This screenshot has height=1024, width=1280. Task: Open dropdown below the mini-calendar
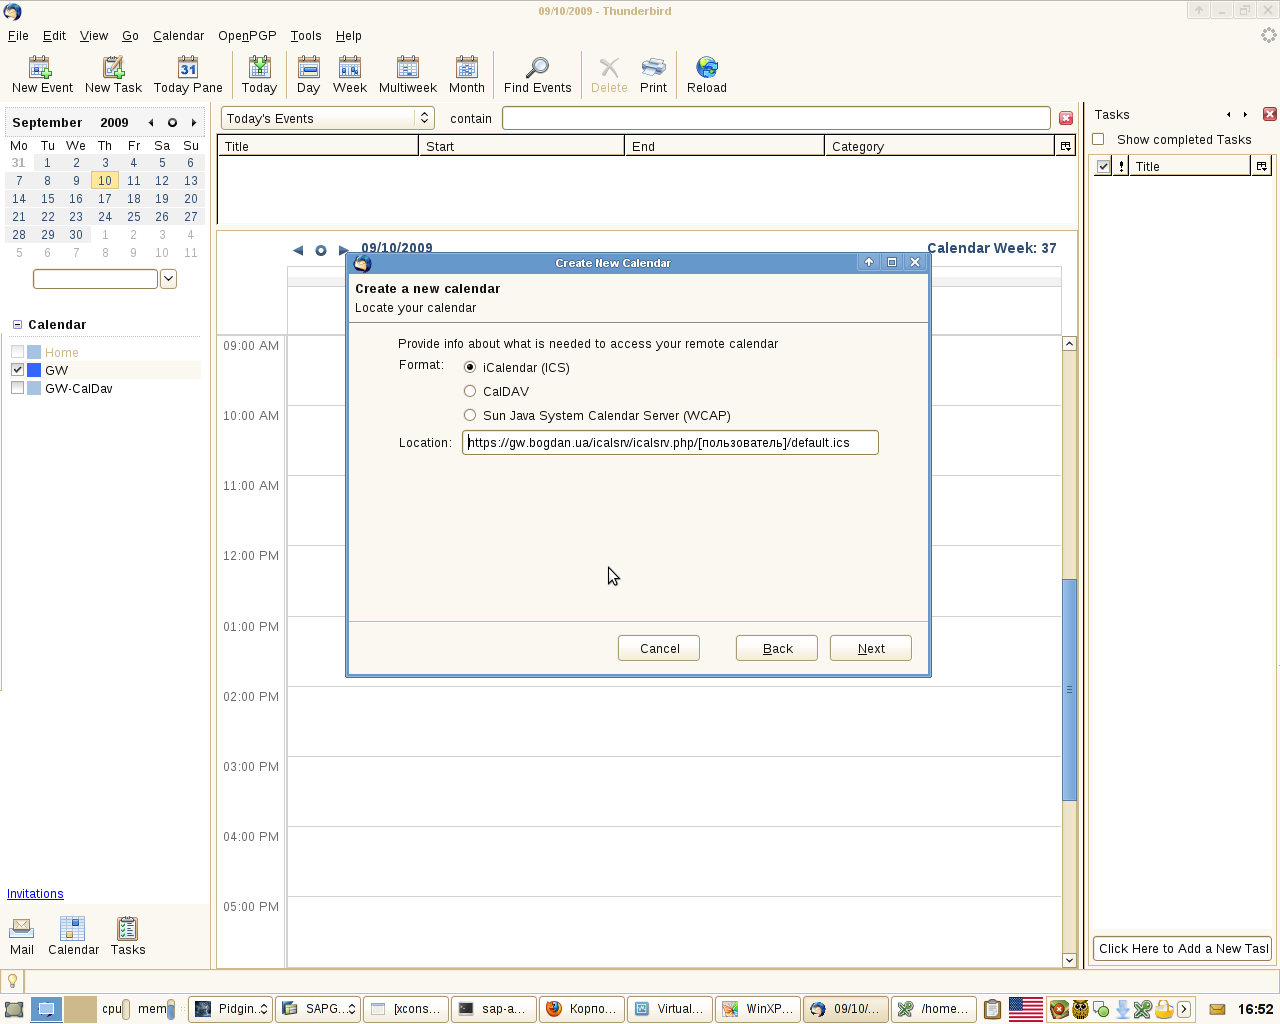coord(169,279)
